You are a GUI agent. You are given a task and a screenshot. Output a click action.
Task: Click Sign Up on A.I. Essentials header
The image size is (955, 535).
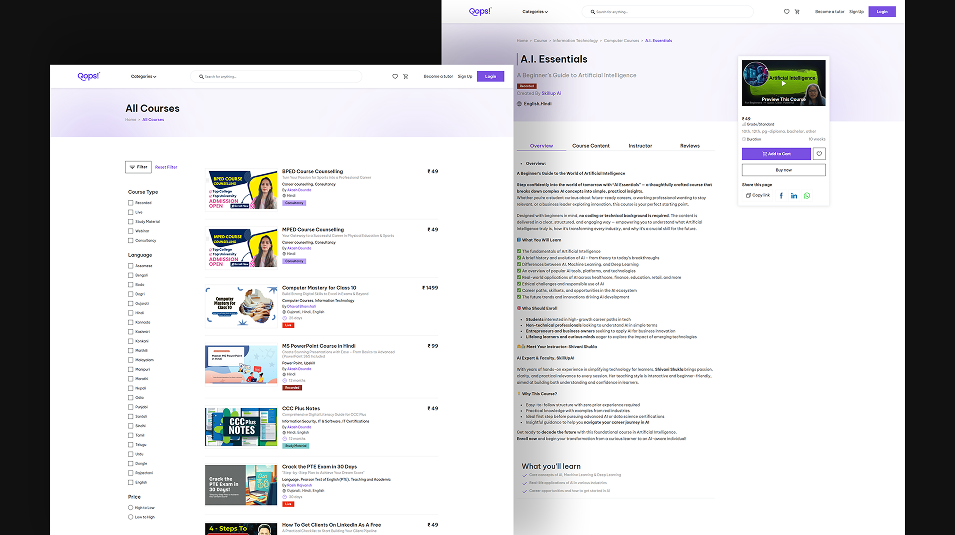(x=856, y=12)
